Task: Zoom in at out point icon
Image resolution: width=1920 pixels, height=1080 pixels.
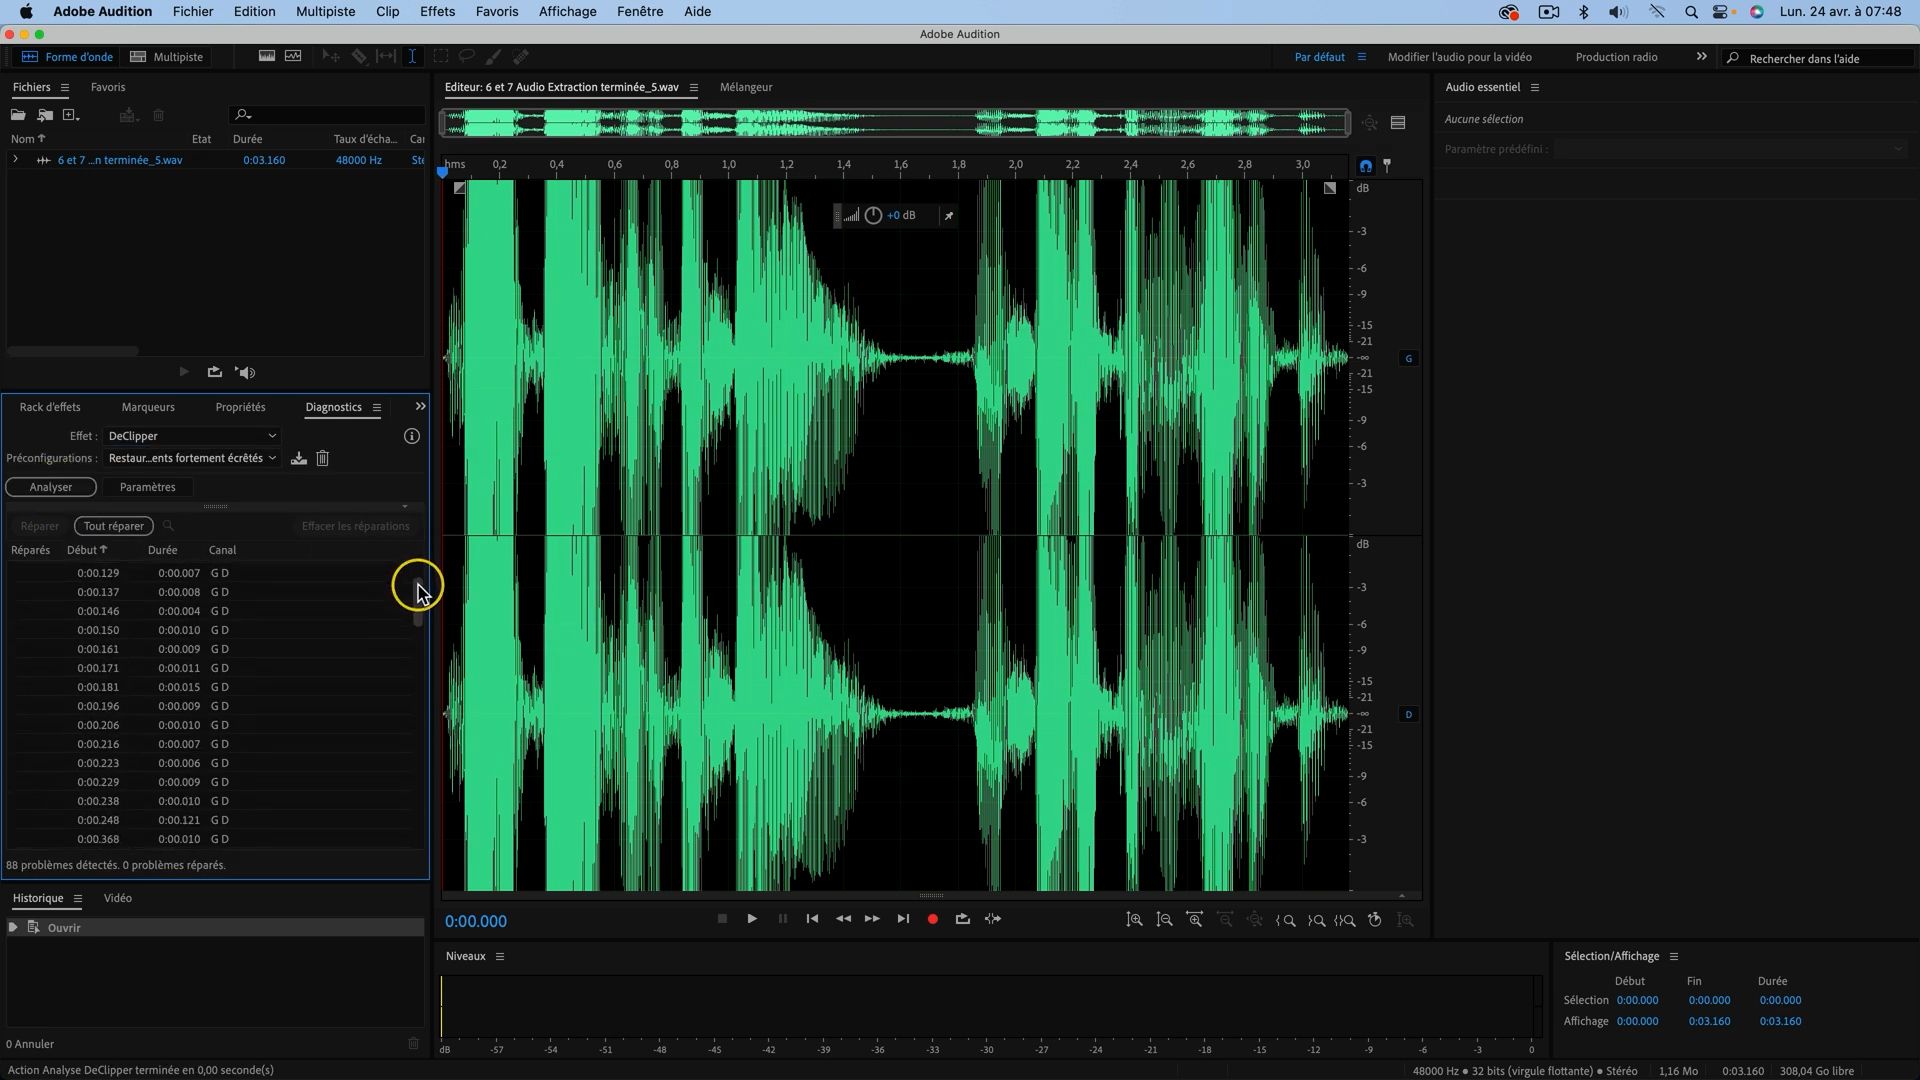Action: click(1316, 920)
